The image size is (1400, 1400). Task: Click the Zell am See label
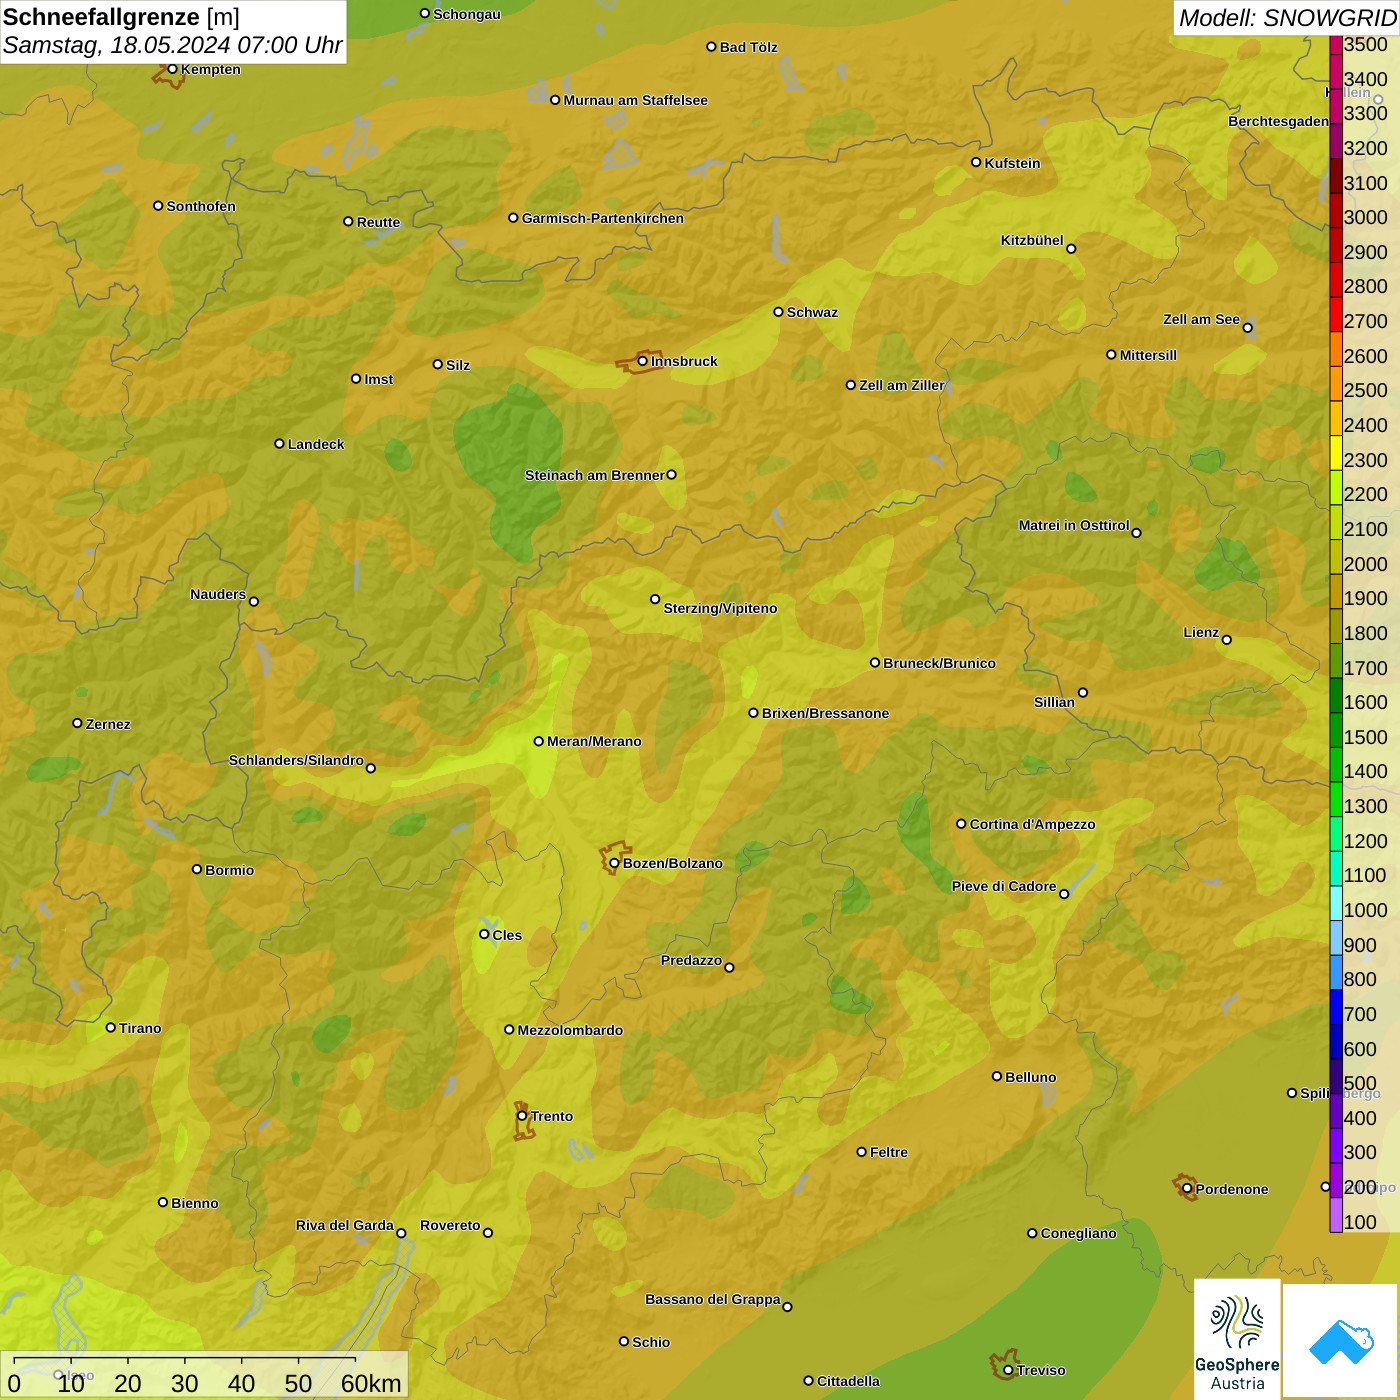tap(1201, 319)
